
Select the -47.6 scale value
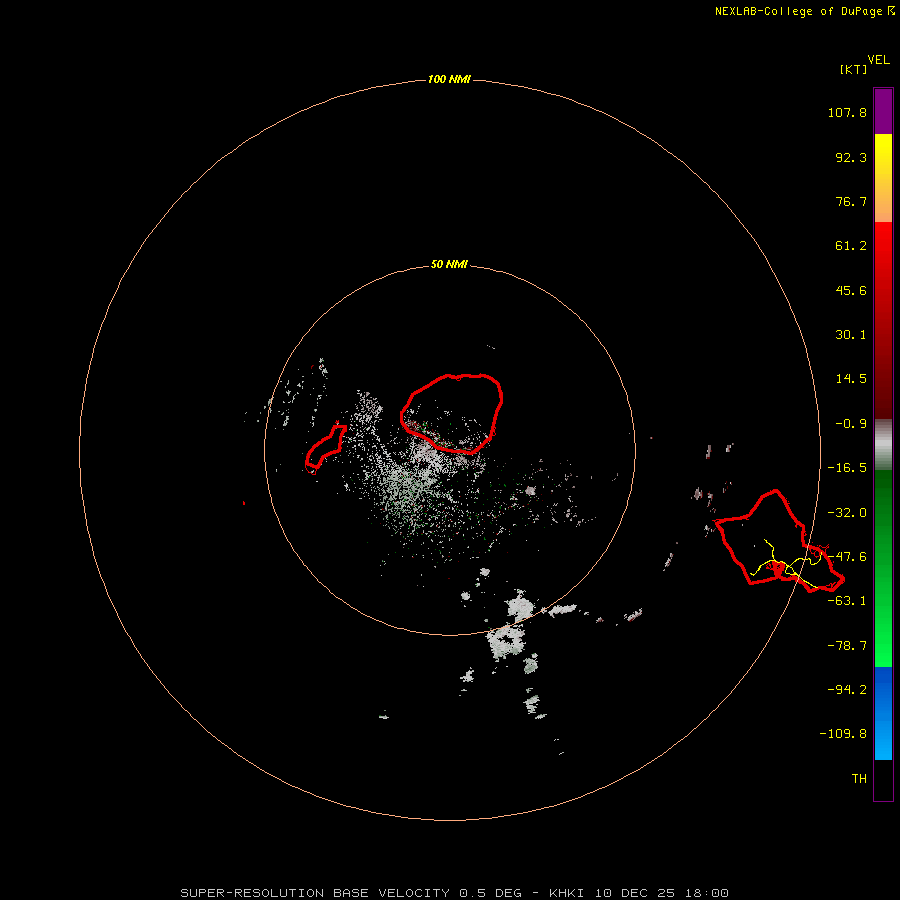coord(847,557)
